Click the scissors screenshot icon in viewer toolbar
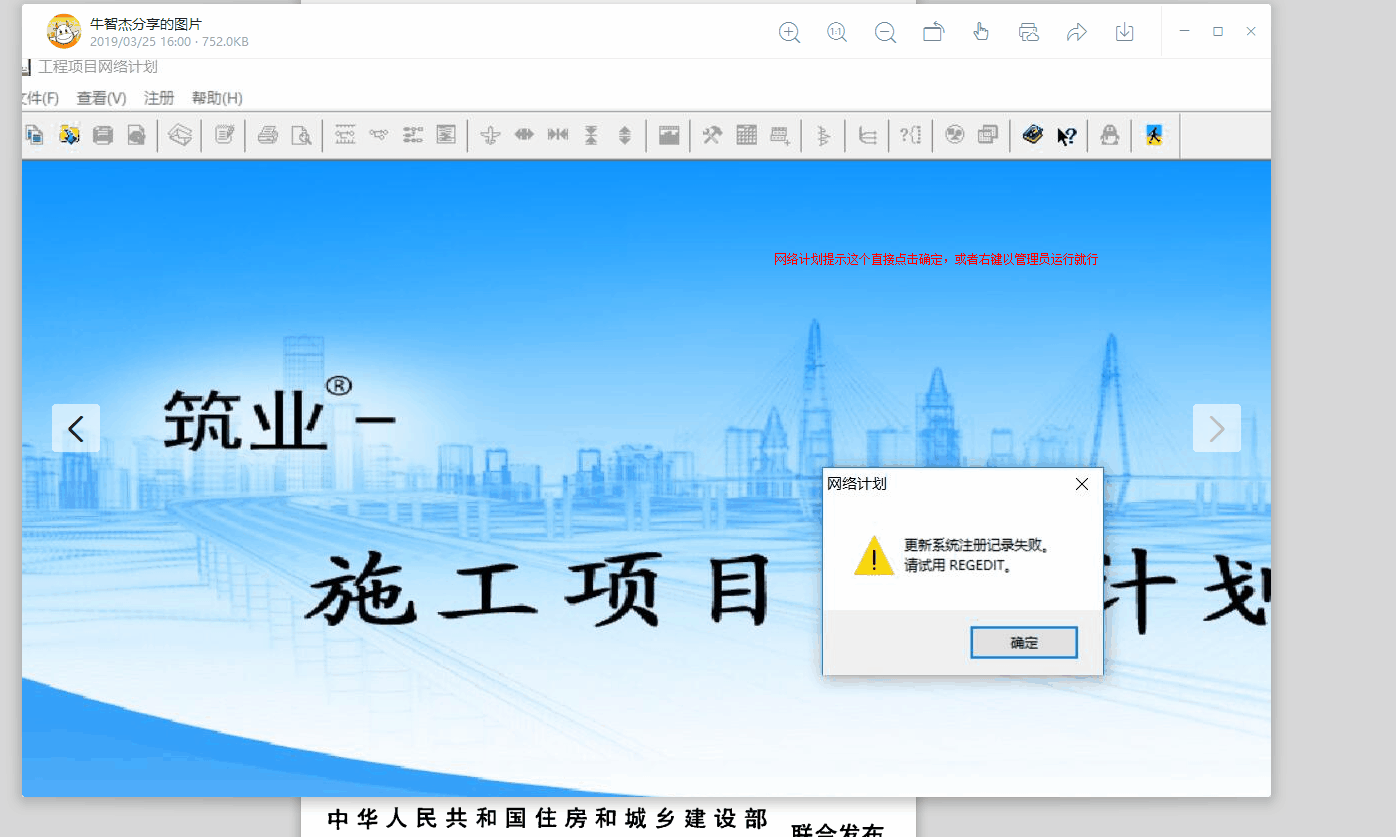The image size is (1396, 837). pyautogui.click(x=1029, y=32)
